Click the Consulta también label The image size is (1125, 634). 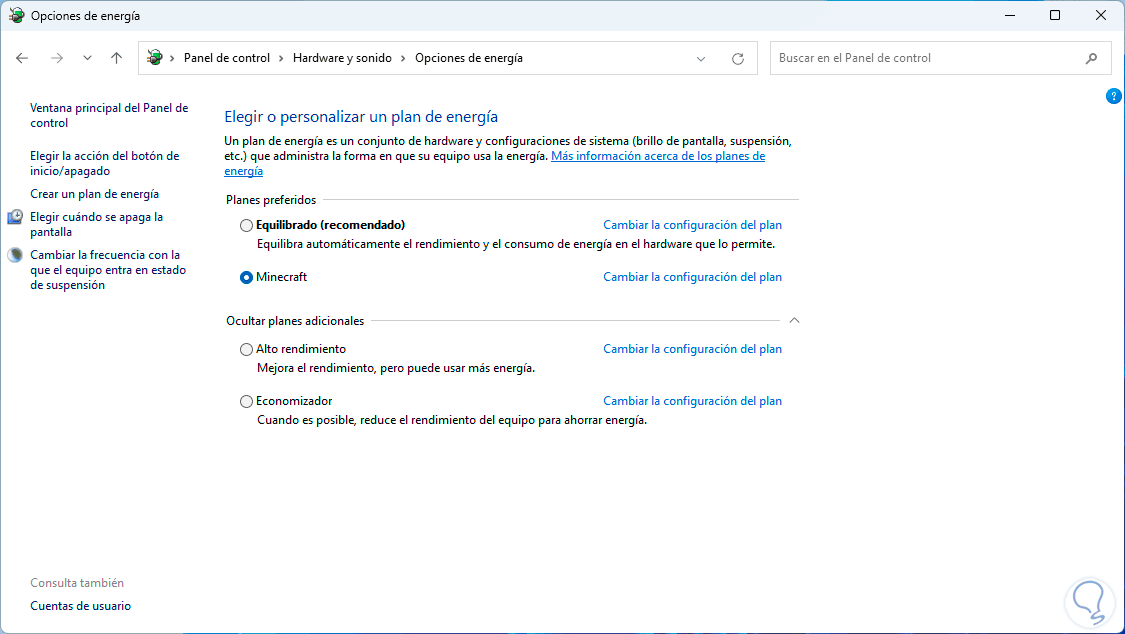77,583
